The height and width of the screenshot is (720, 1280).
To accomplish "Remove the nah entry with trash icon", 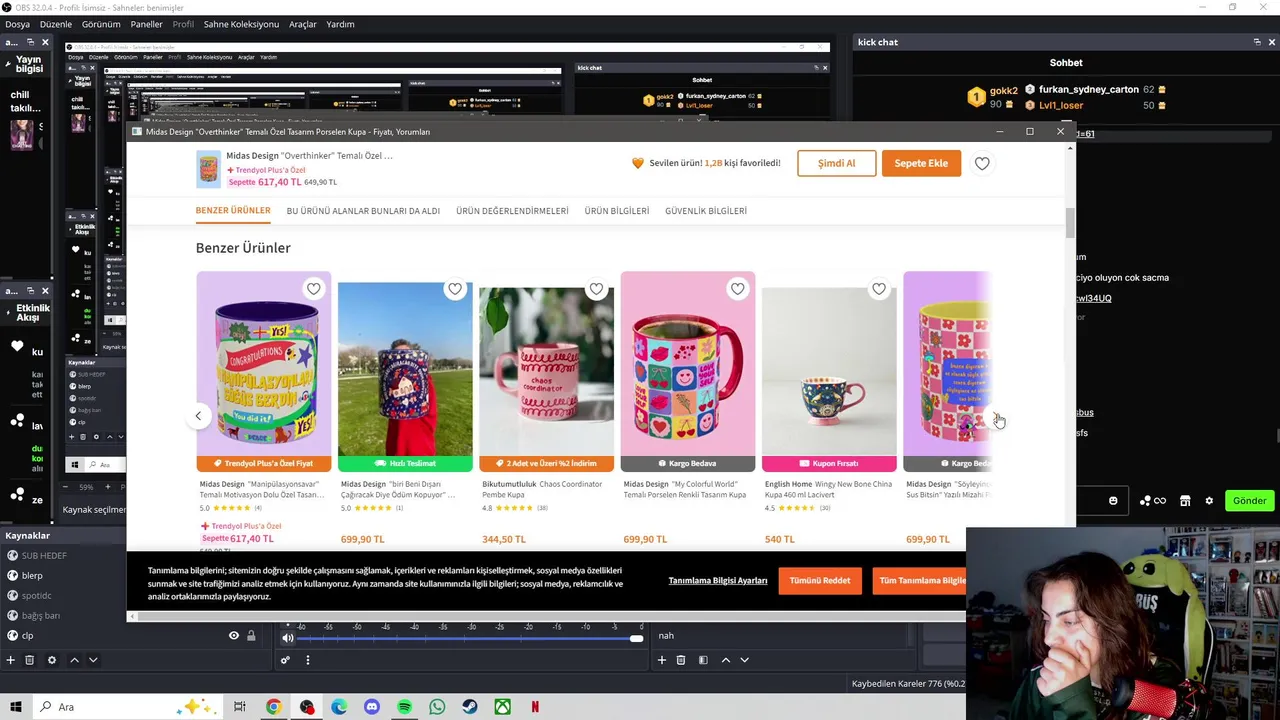I will [x=681, y=660].
